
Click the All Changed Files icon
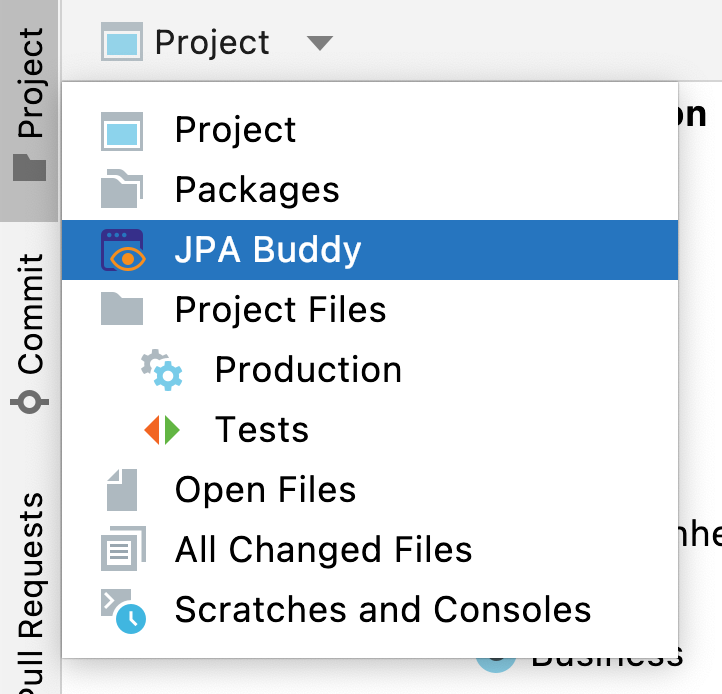pos(123,550)
